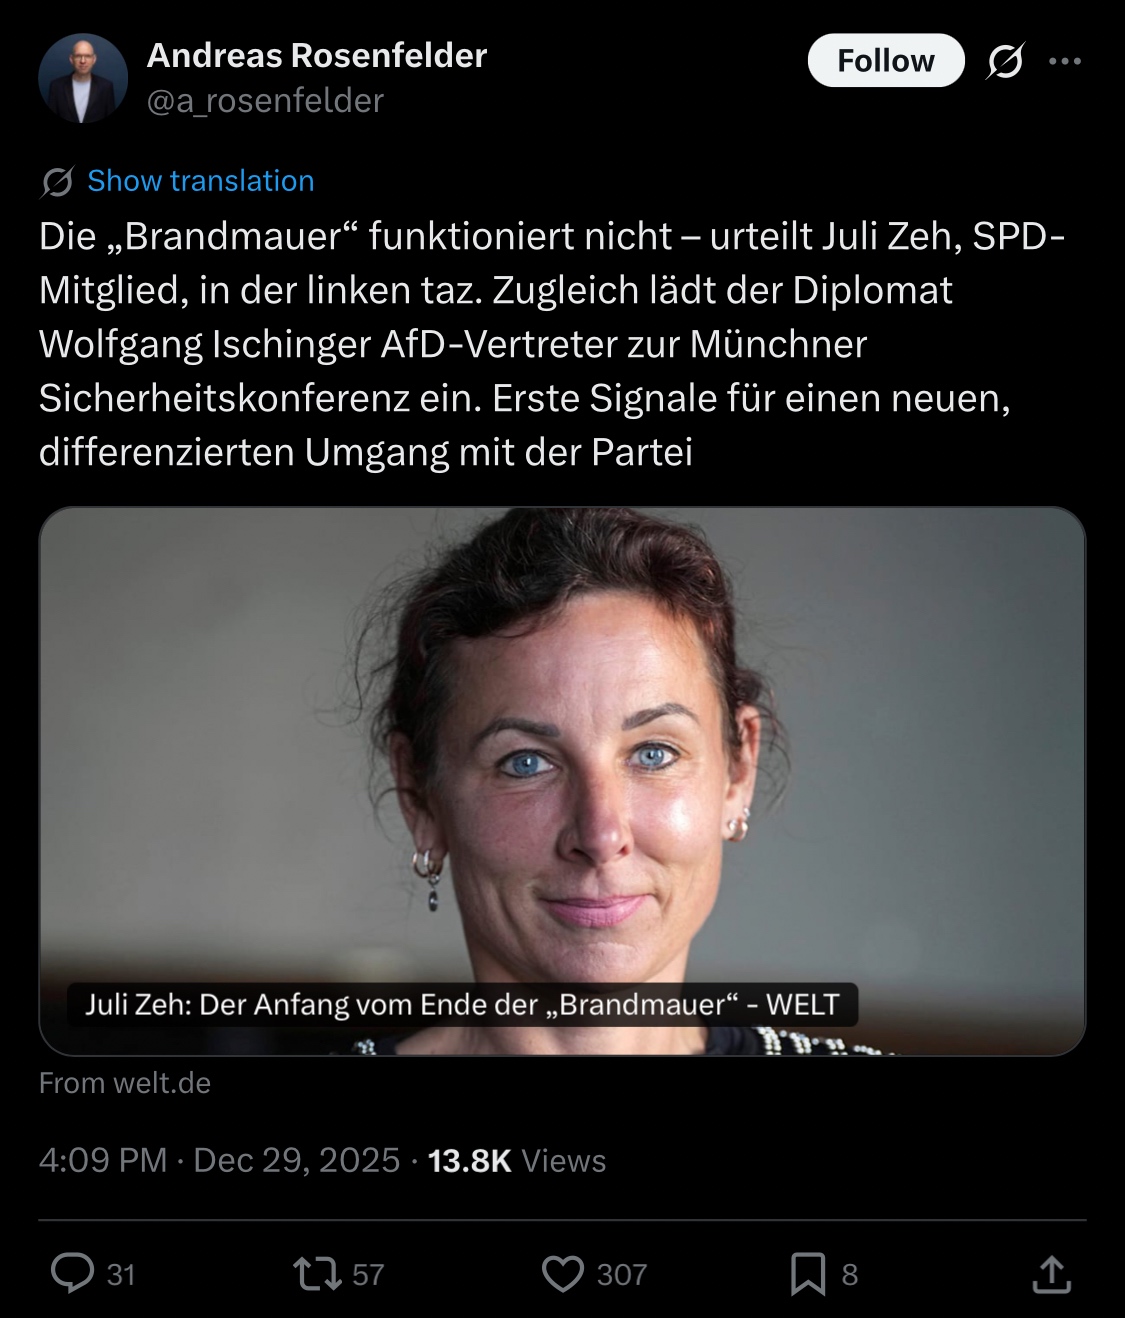Click the 57 reposts count
Screen dimensions: 1125x1318
[368, 1275]
